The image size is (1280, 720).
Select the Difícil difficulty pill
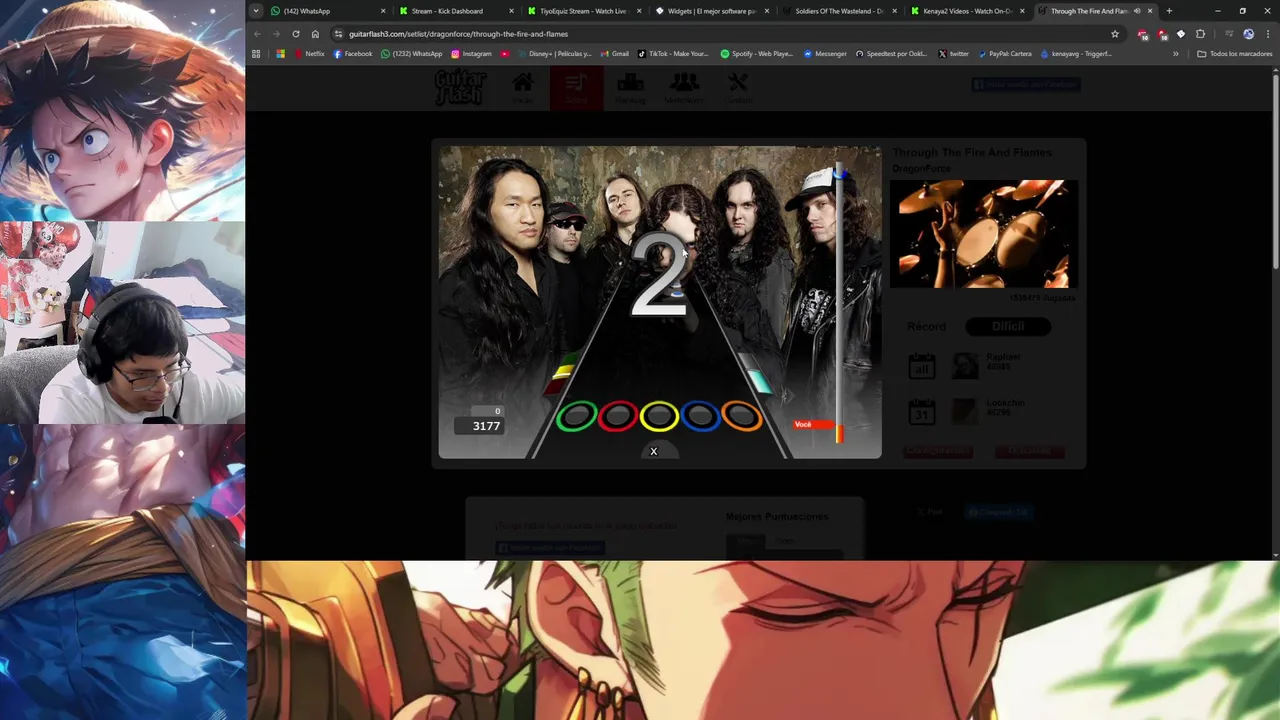[x=1008, y=326]
